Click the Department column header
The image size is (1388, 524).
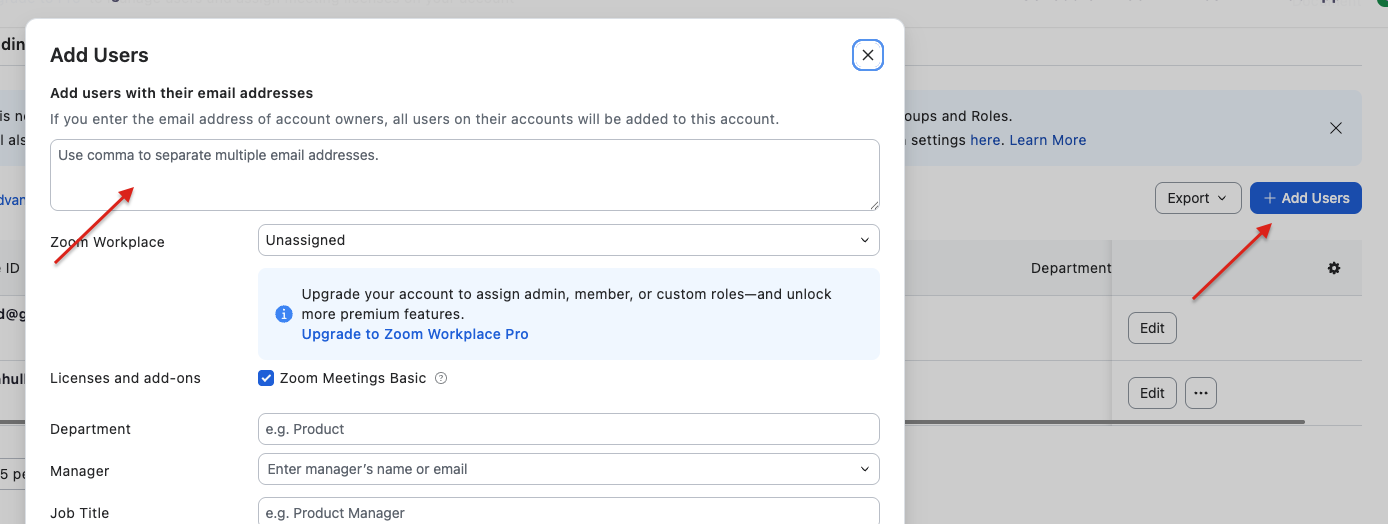[1071, 268]
